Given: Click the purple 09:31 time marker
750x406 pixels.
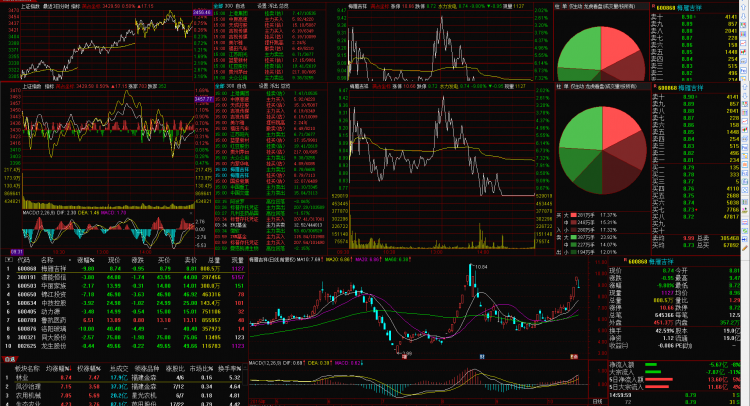Looking at the screenshot, I should point(16,252).
